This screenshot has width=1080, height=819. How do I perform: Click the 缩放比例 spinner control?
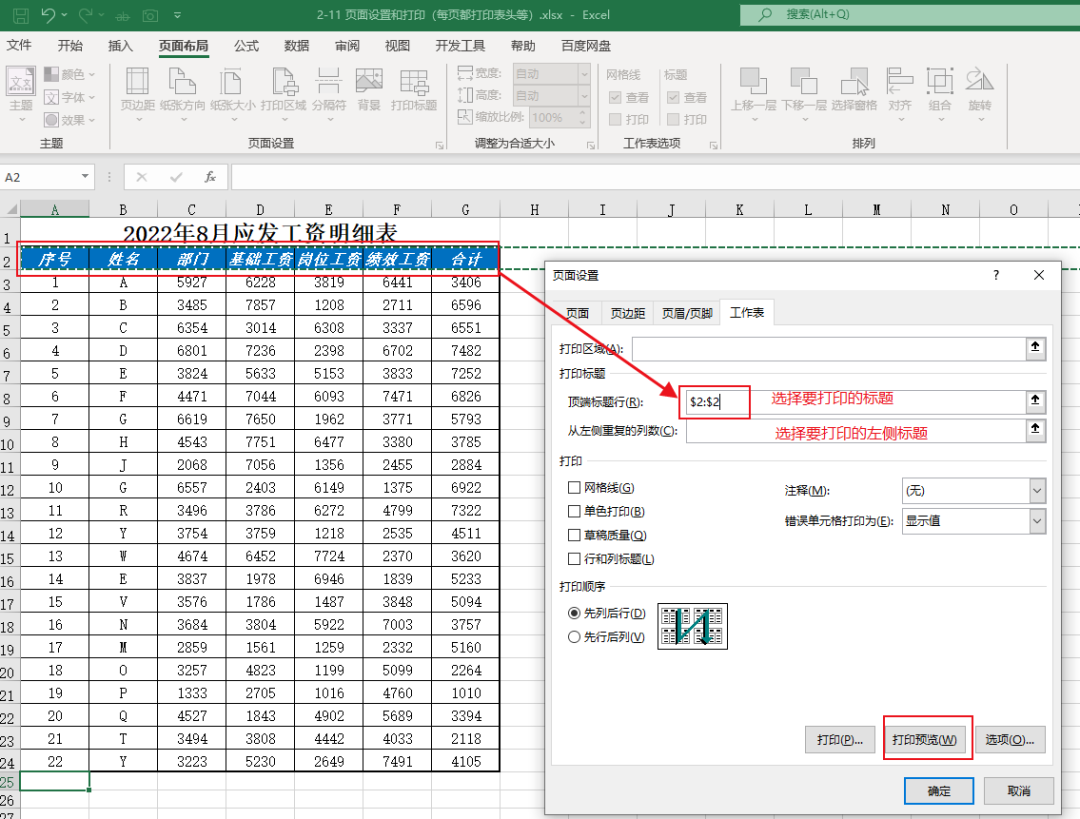[x=583, y=117]
